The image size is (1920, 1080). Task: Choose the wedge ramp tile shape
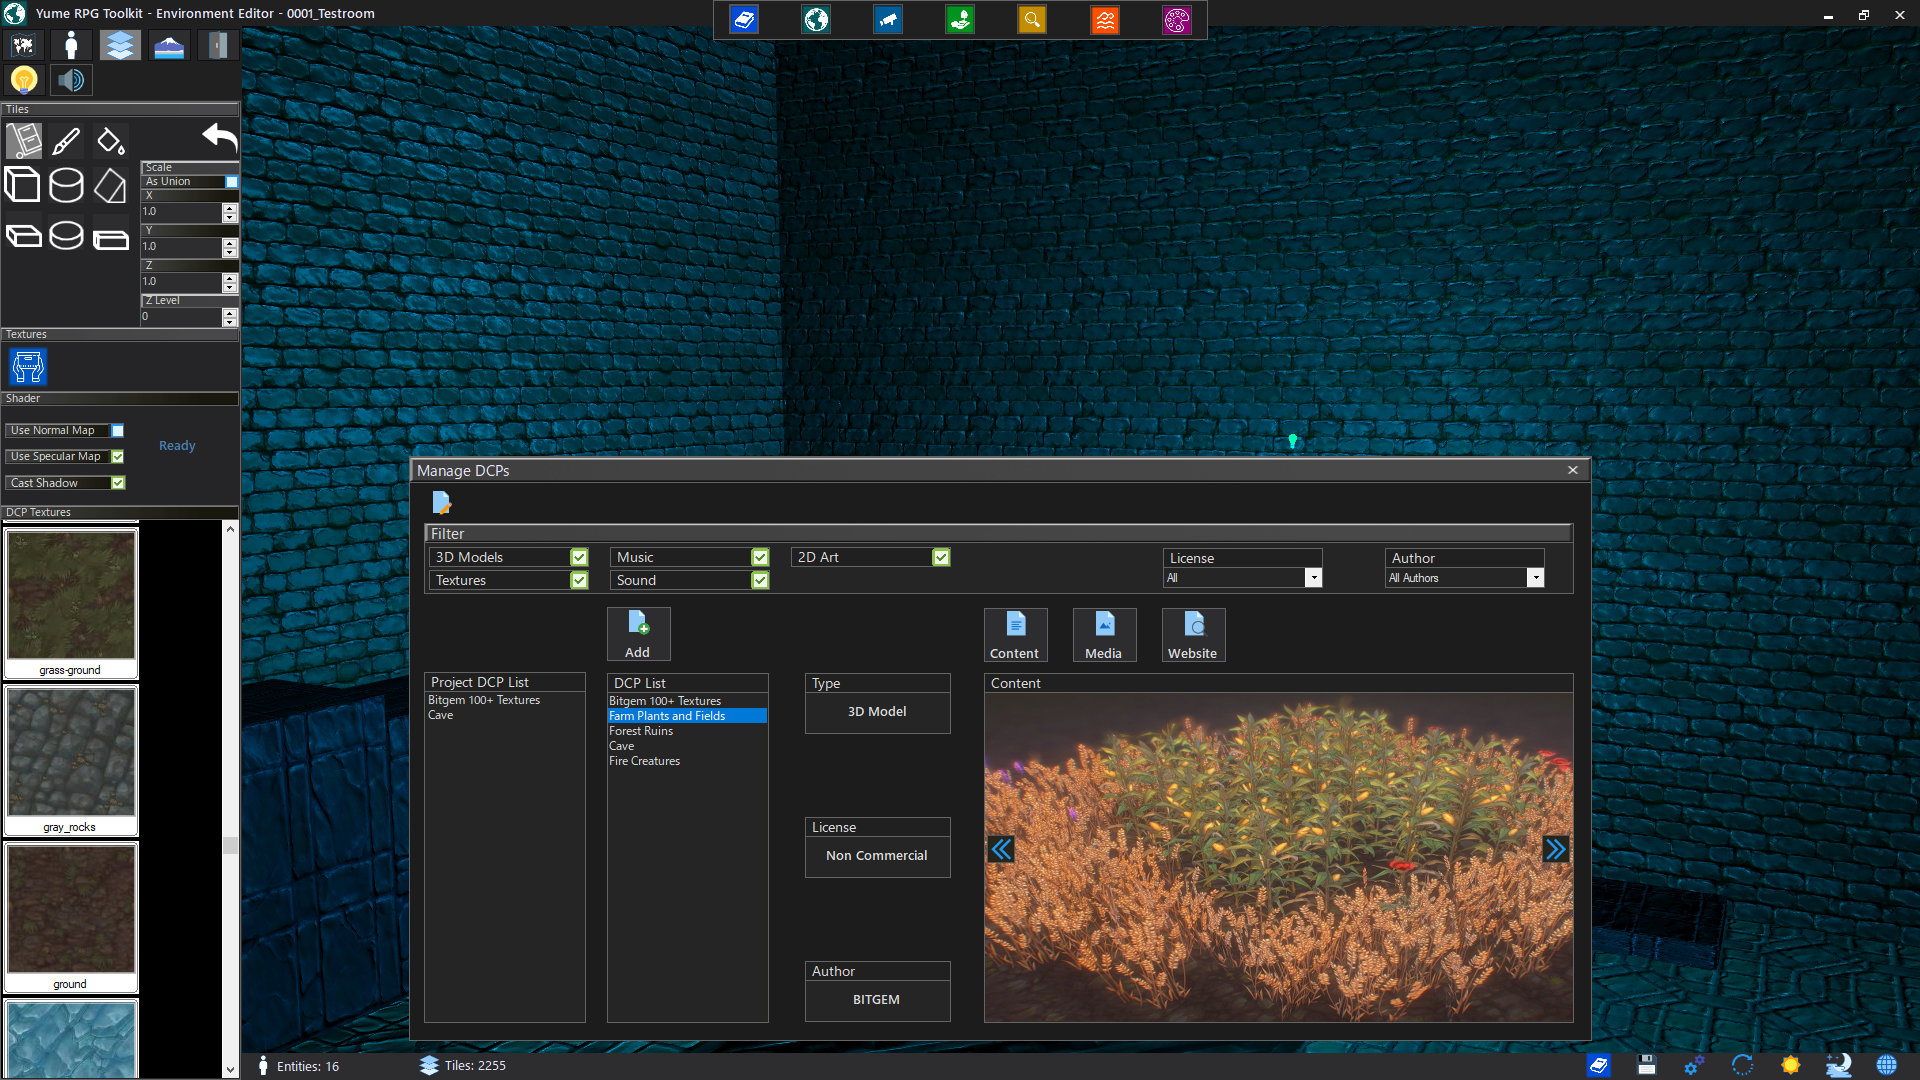[x=110, y=185]
